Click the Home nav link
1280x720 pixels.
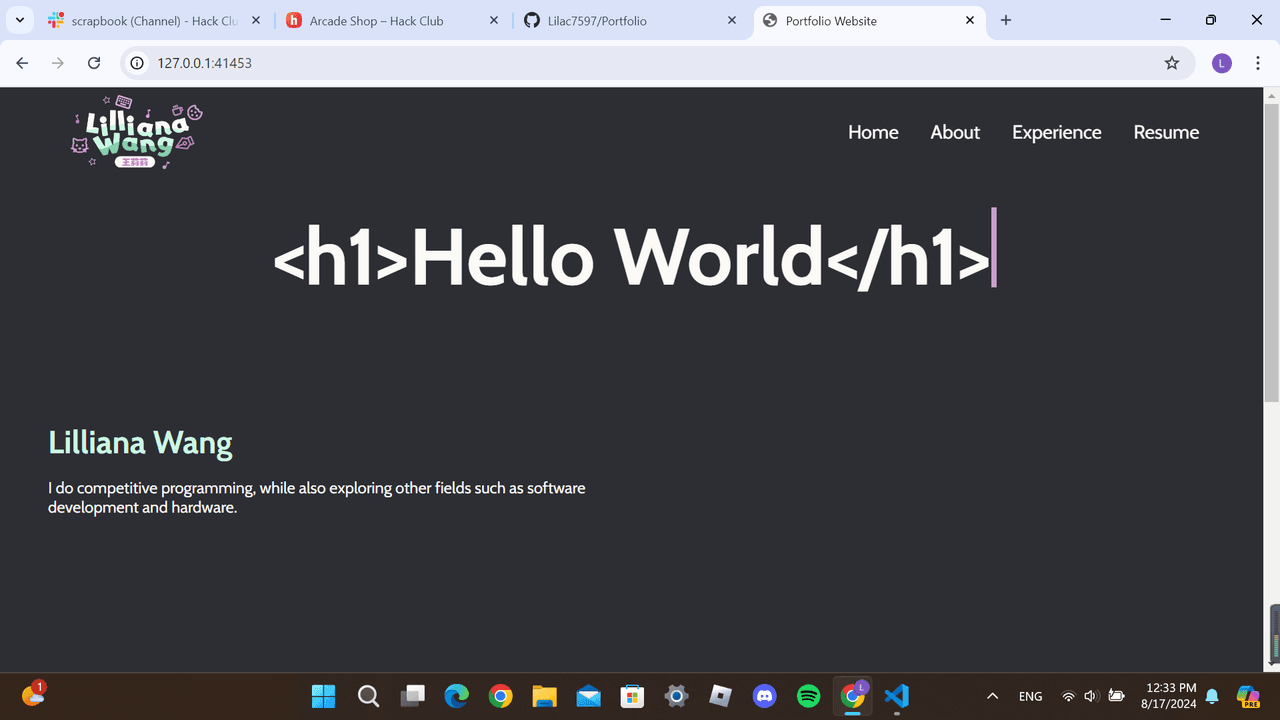tap(873, 132)
